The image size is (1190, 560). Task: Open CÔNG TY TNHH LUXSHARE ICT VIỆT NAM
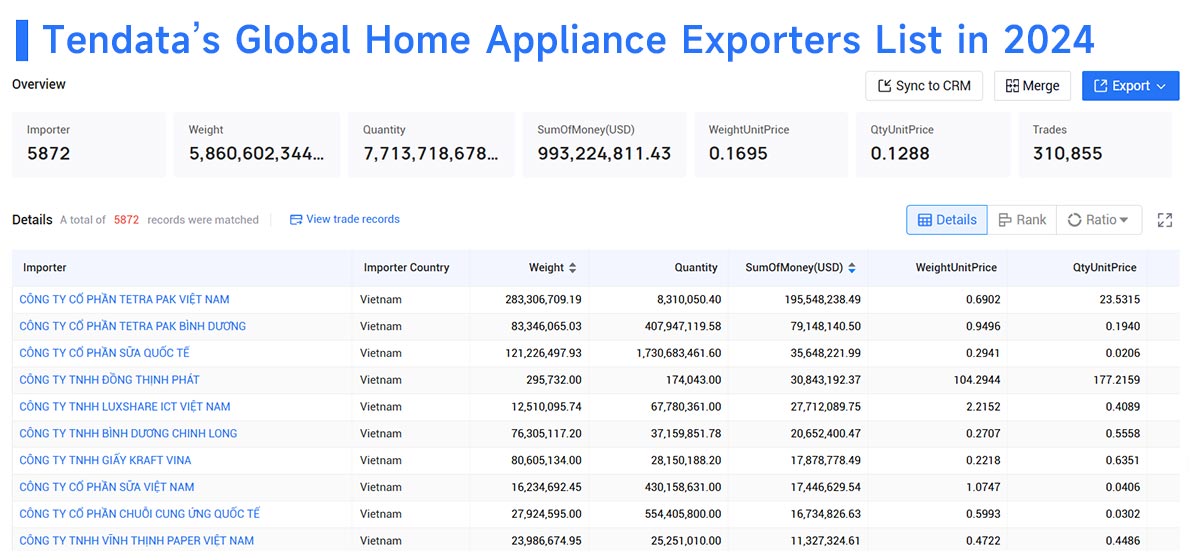click(x=125, y=407)
